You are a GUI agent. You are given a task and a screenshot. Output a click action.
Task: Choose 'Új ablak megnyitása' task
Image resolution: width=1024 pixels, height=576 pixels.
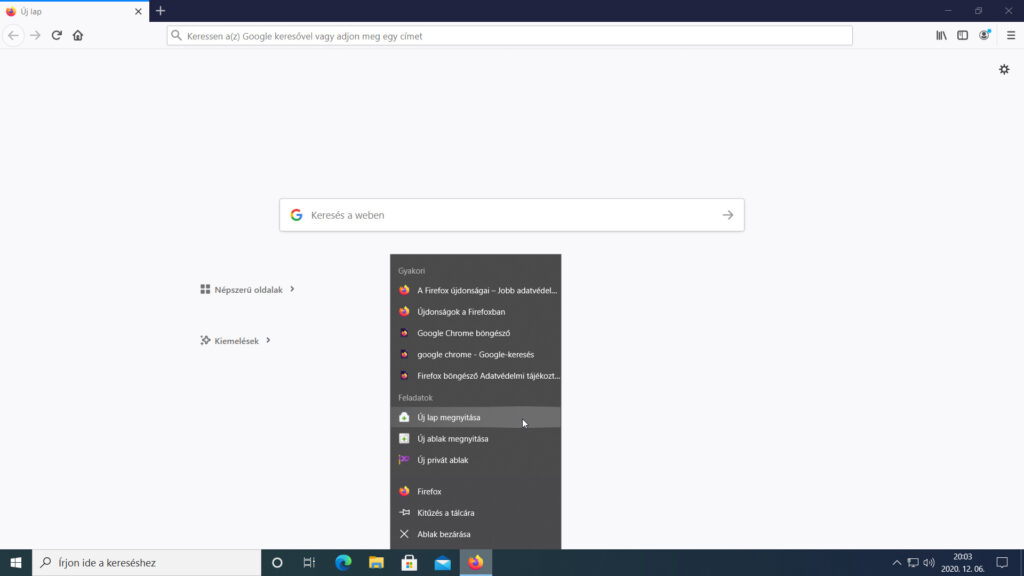475,439
